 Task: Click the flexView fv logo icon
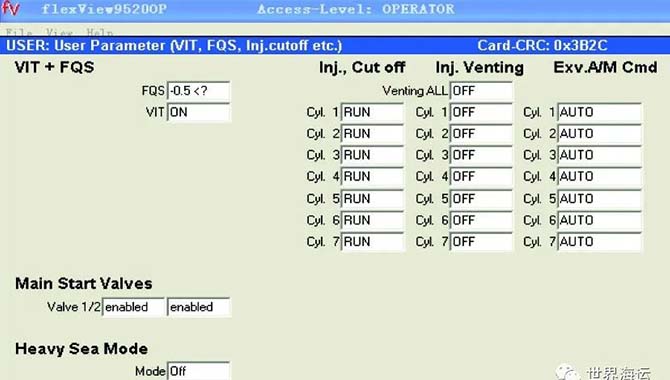click(x=11, y=9)
